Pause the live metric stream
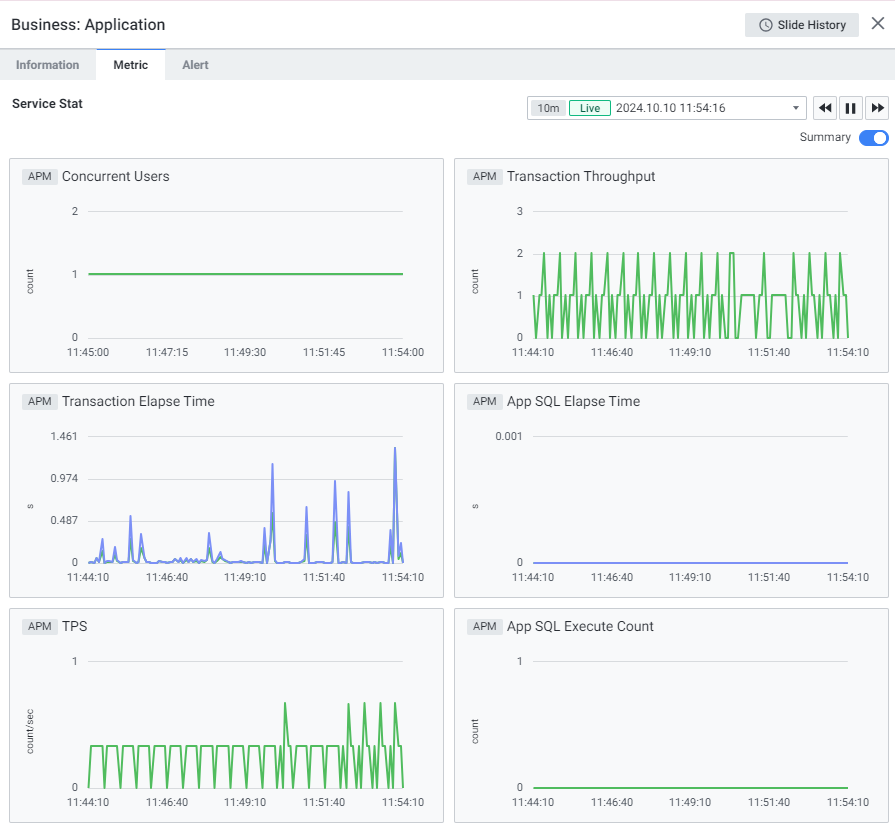Screen dimensions: 895x834 pos(851,108)
